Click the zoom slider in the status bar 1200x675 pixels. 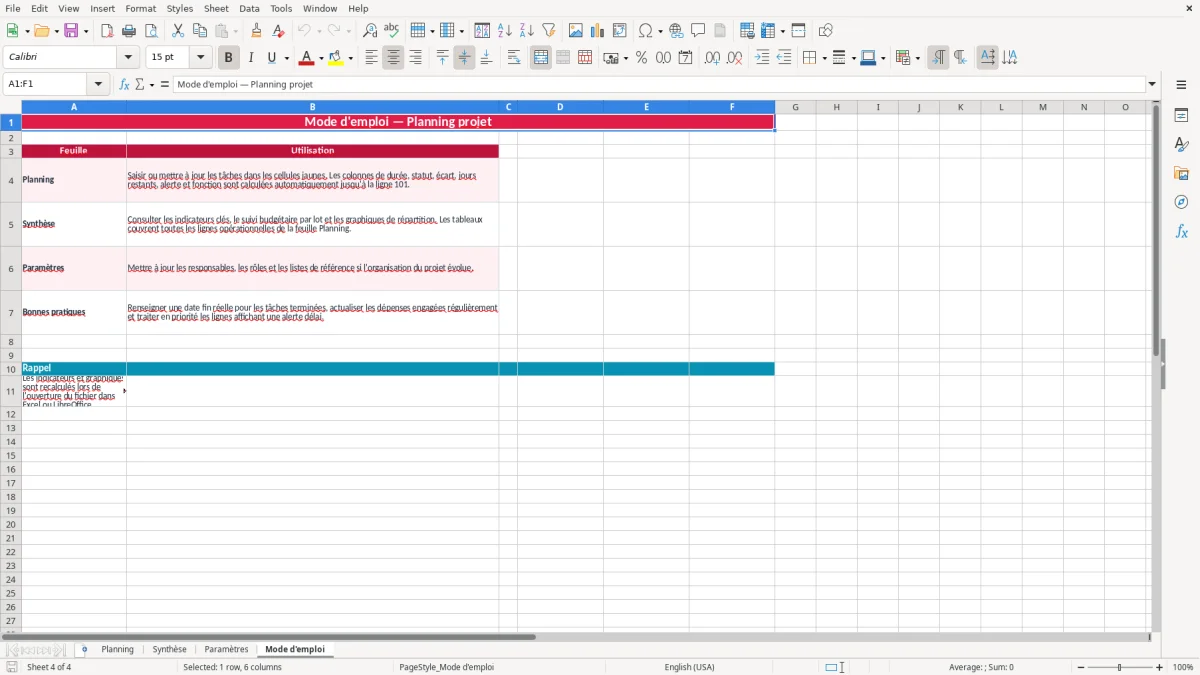1119,667
